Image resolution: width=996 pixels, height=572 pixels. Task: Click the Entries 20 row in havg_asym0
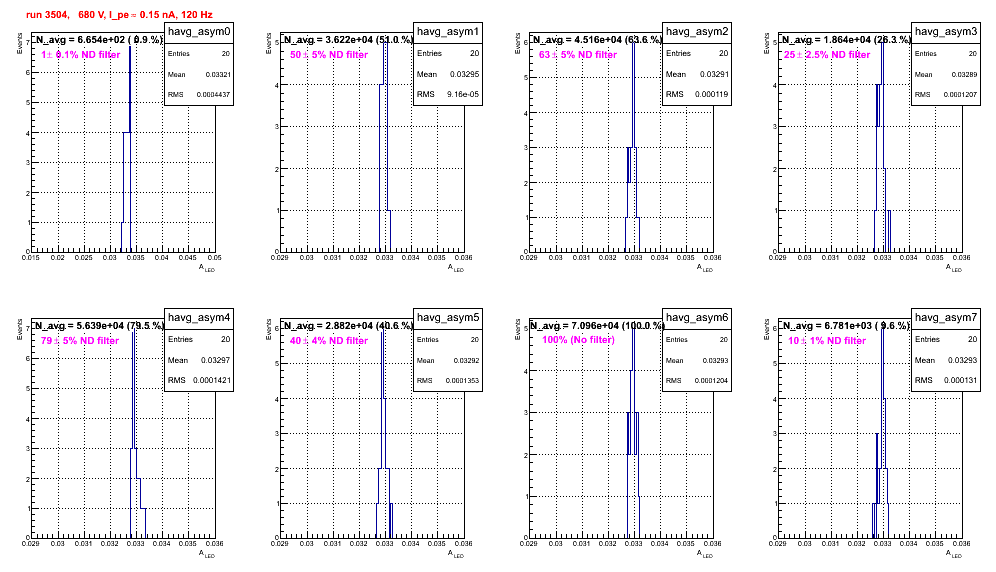199,54
